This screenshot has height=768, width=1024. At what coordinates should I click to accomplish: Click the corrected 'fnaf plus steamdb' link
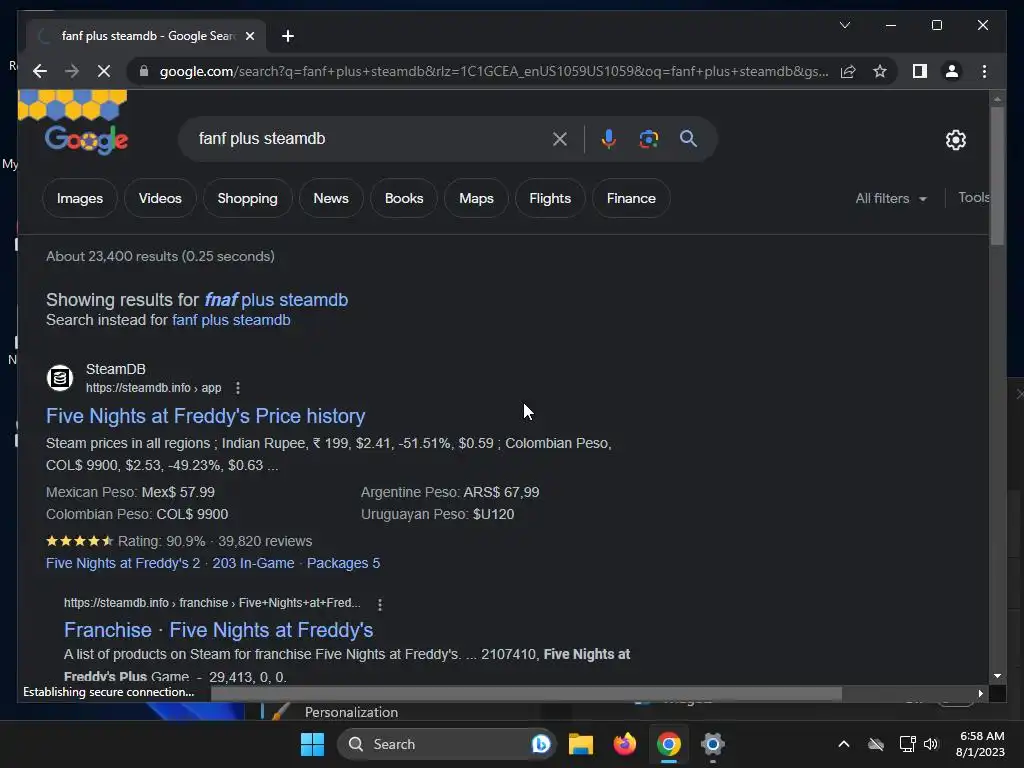click(x=276, y=300)
